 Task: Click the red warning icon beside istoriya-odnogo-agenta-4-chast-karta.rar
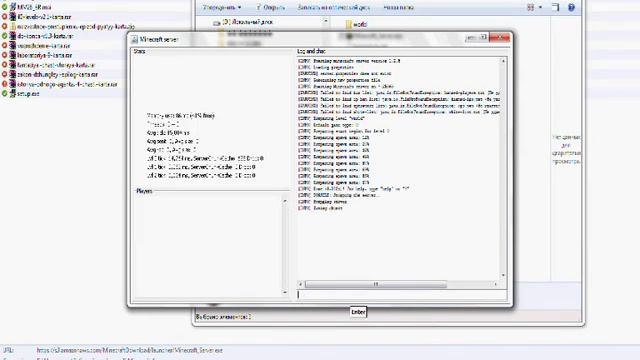(4, 84)
